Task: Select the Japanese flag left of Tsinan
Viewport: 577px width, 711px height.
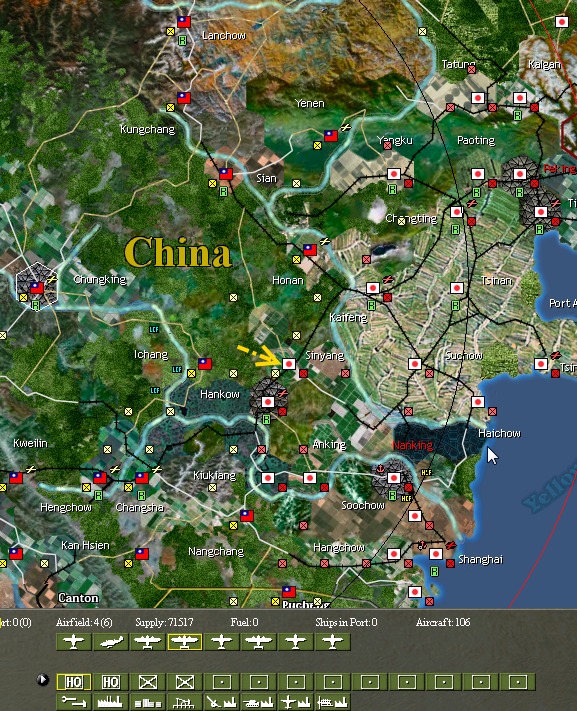Action: tap(457, 288)
